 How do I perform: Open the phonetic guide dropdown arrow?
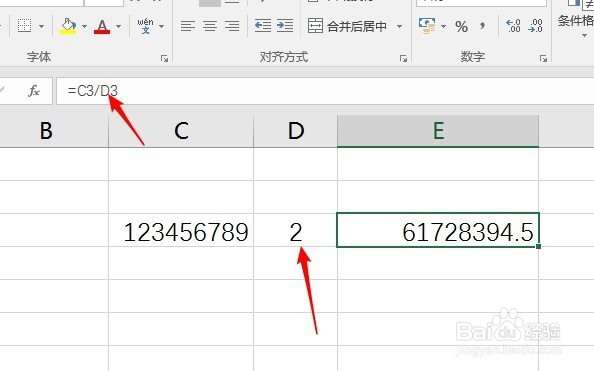point(162,27)
